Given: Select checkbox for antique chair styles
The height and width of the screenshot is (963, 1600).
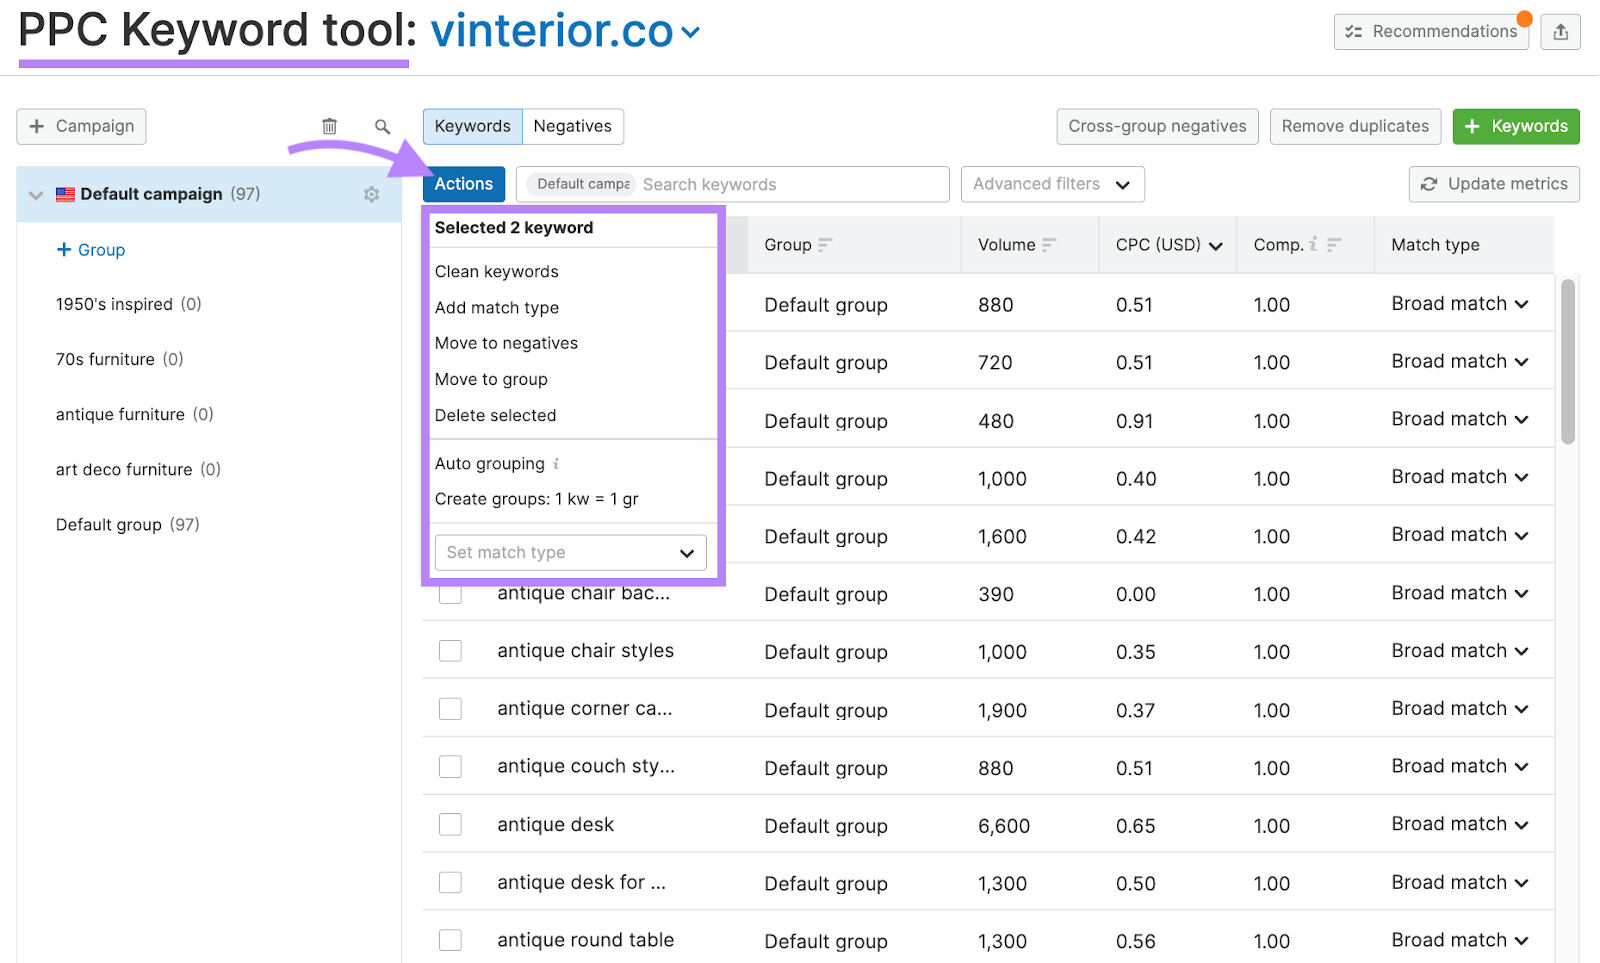Looking at the screenshot, I should pyautogui.click(x=451, y=651).
